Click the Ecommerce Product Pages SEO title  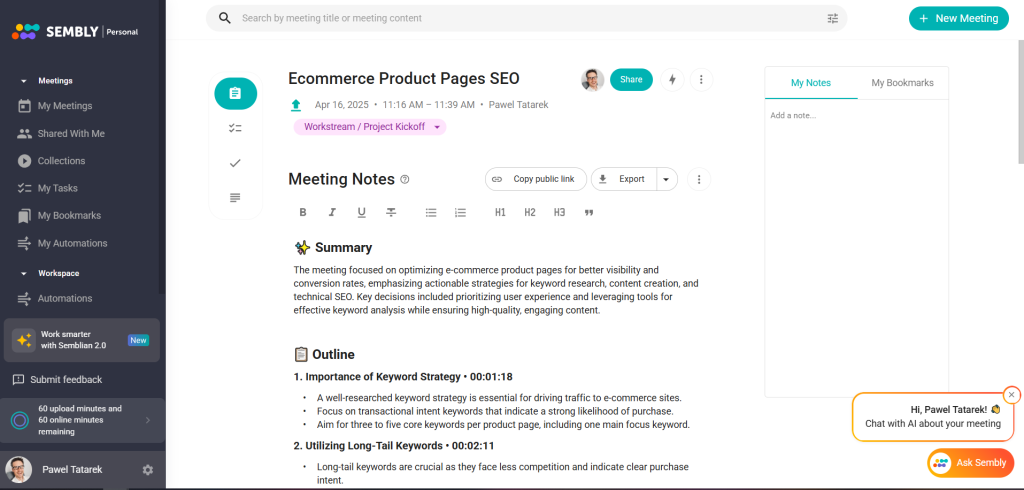pos(404,79)
